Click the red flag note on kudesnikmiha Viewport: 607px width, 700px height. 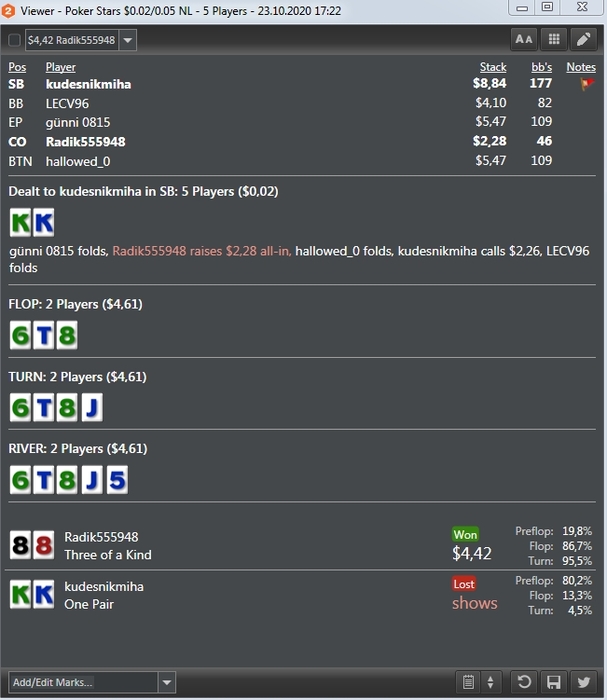click(x=587, y=83)
